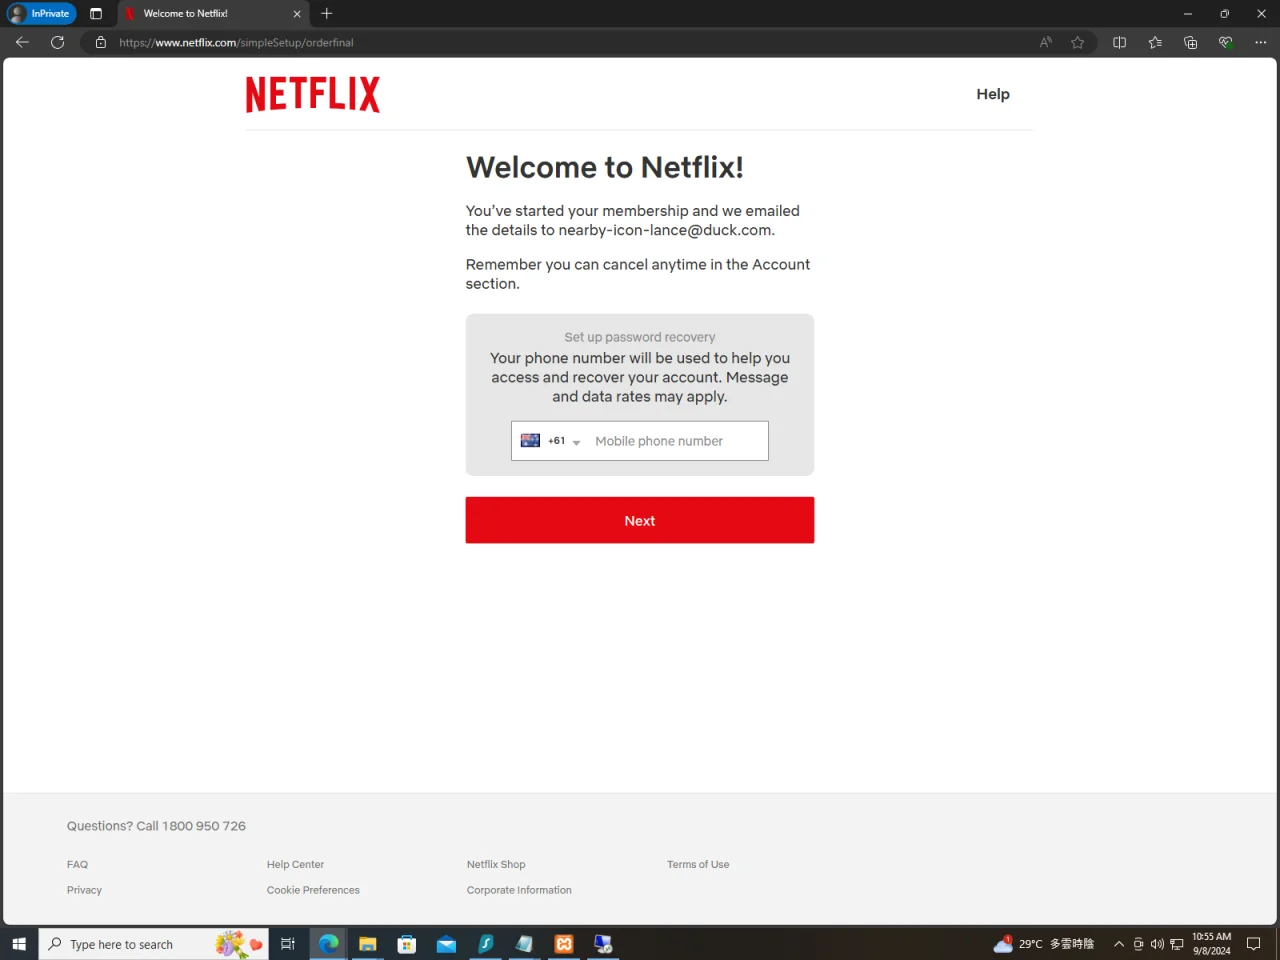1280x960 pixels.
Task: Show hidden system tray icons
Action: click(x=1119, y=944)
